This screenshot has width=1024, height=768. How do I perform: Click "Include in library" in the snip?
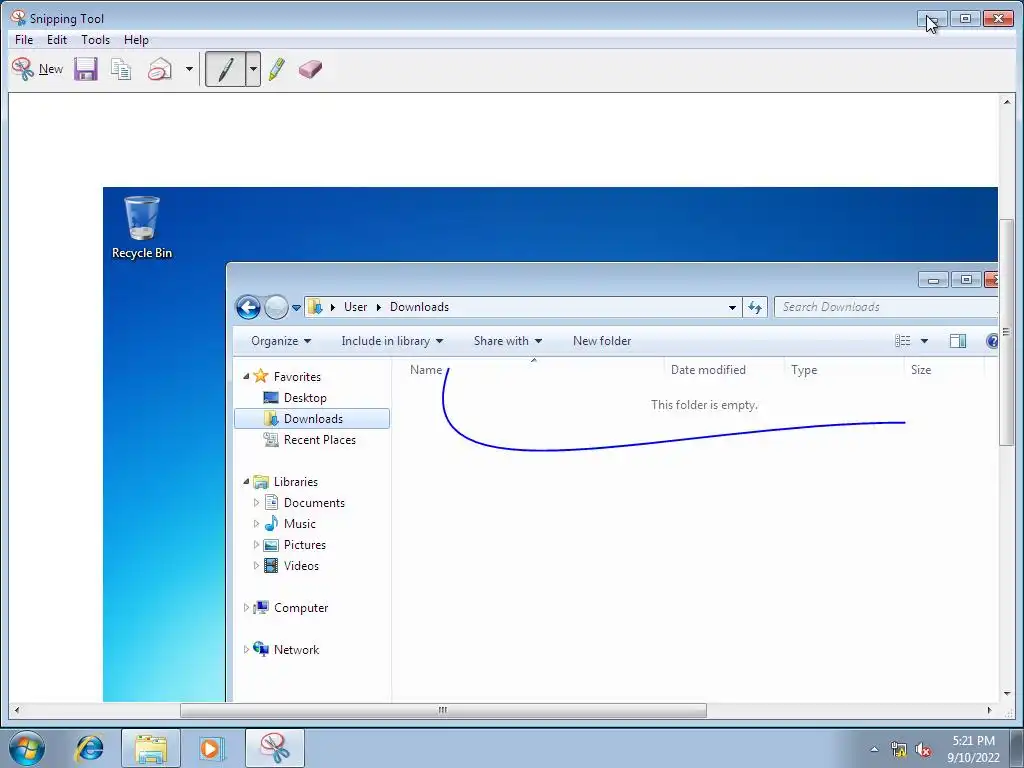(392, 341)
